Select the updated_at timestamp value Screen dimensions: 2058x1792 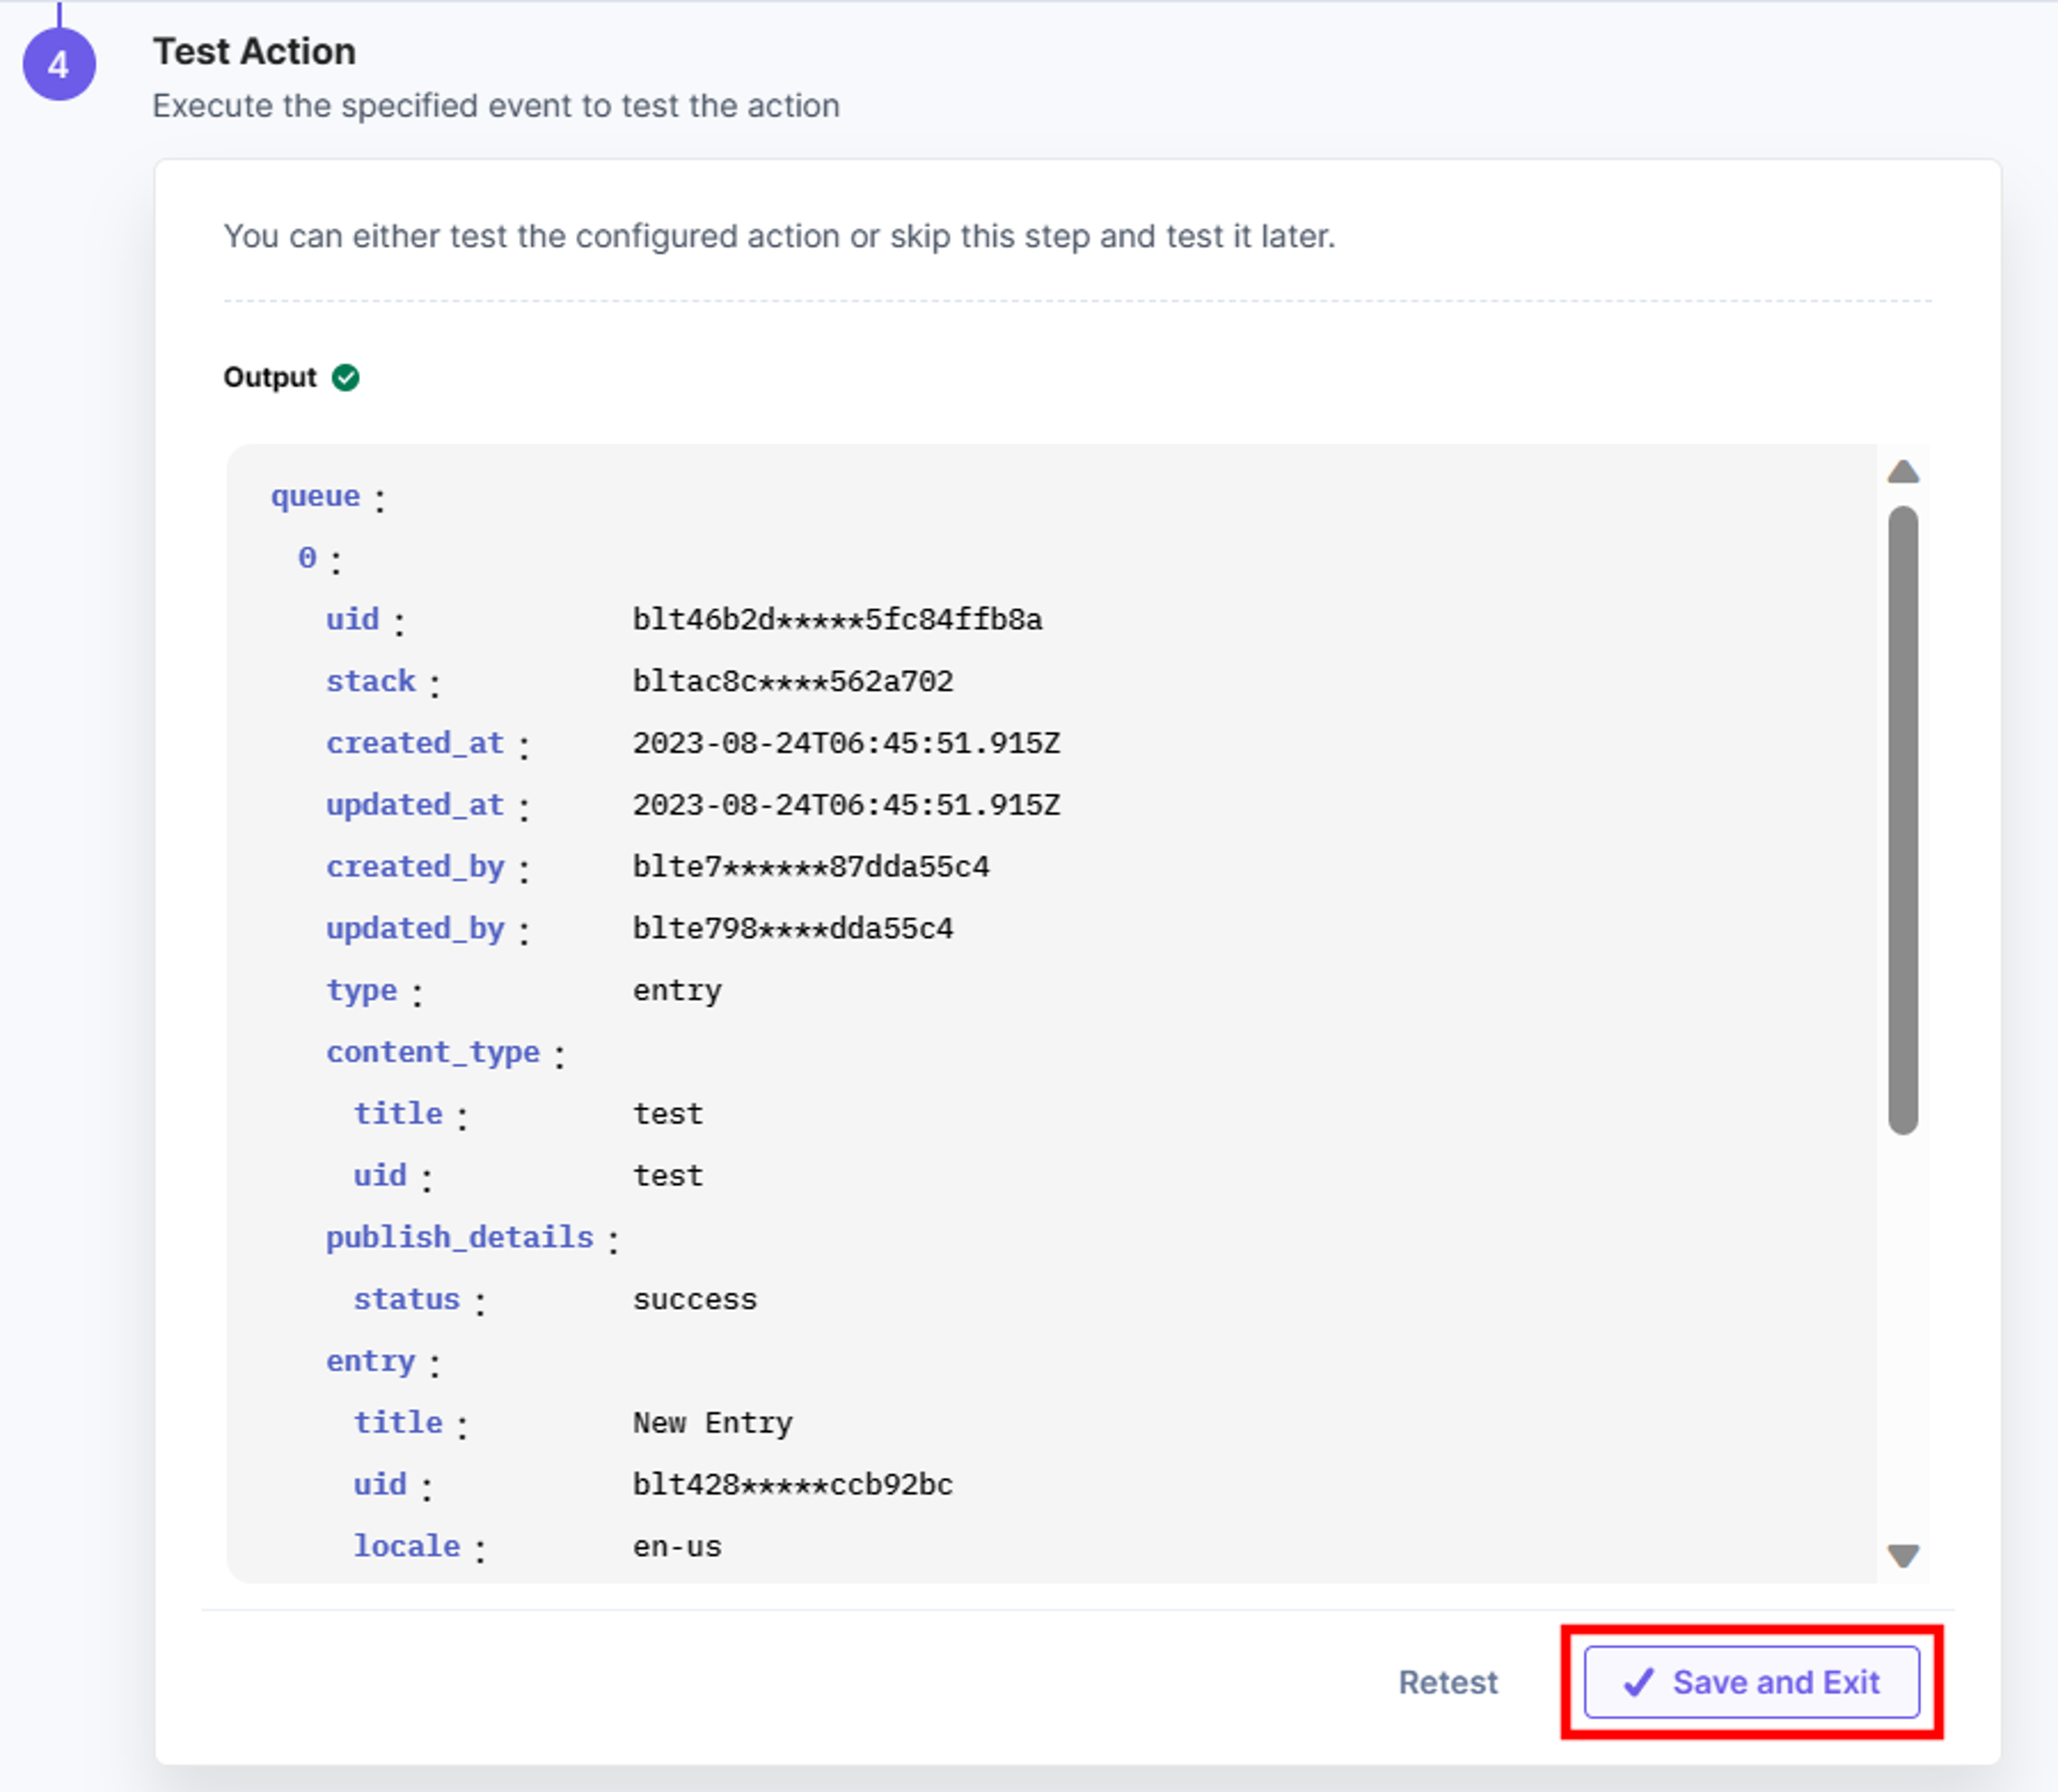[x=846, y=805]
